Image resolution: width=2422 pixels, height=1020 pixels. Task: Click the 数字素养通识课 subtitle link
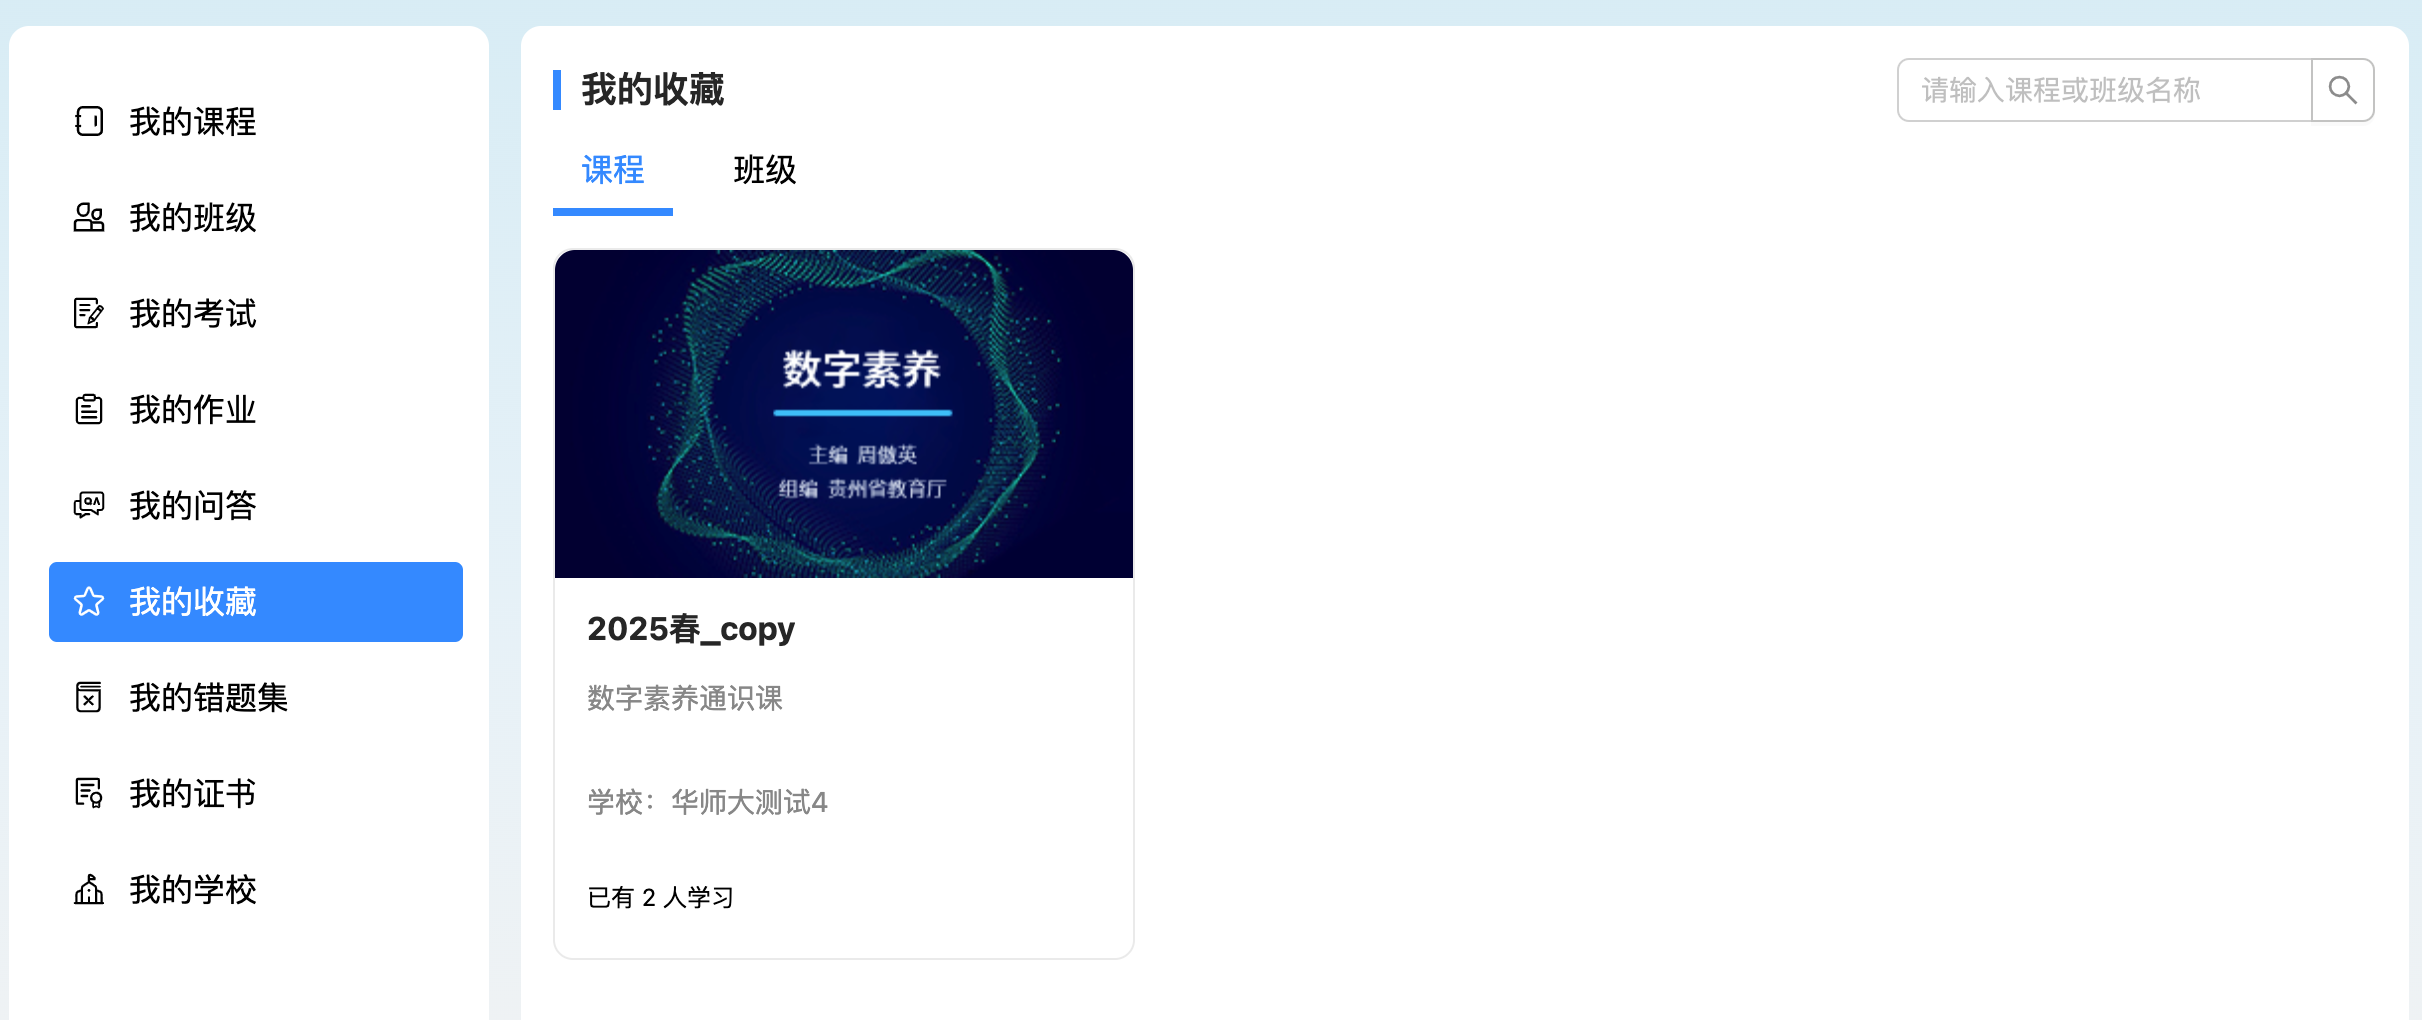(x=685, y=698)
